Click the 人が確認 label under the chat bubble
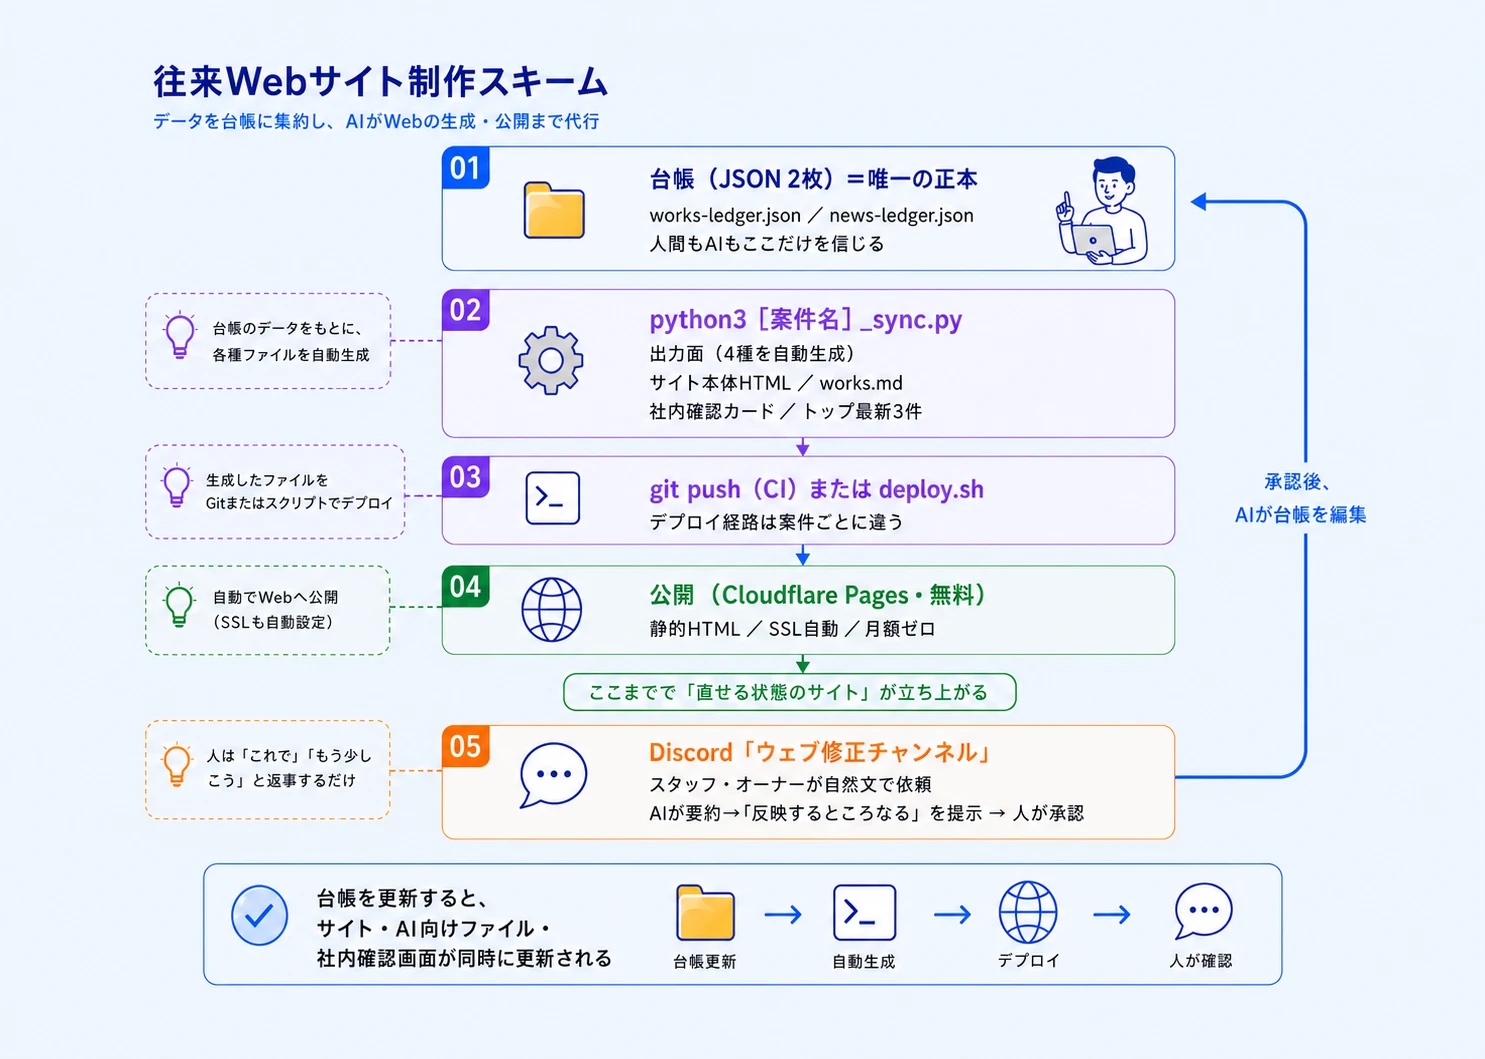The height and width of the screenshot is (1059, 1485). [1201, 960]
